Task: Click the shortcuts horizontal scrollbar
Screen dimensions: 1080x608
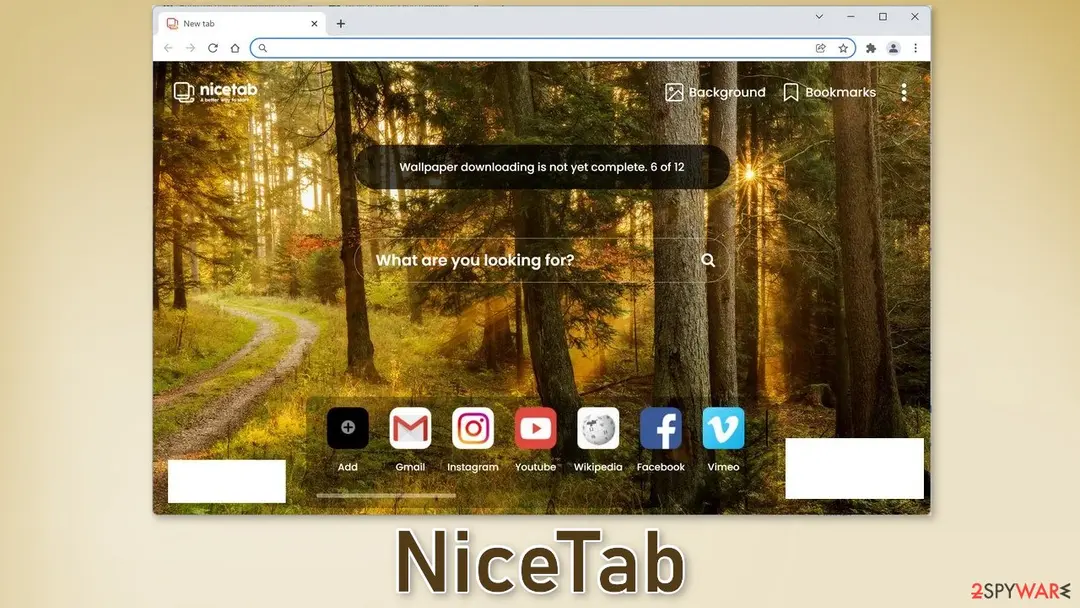Action: (386, 495)
